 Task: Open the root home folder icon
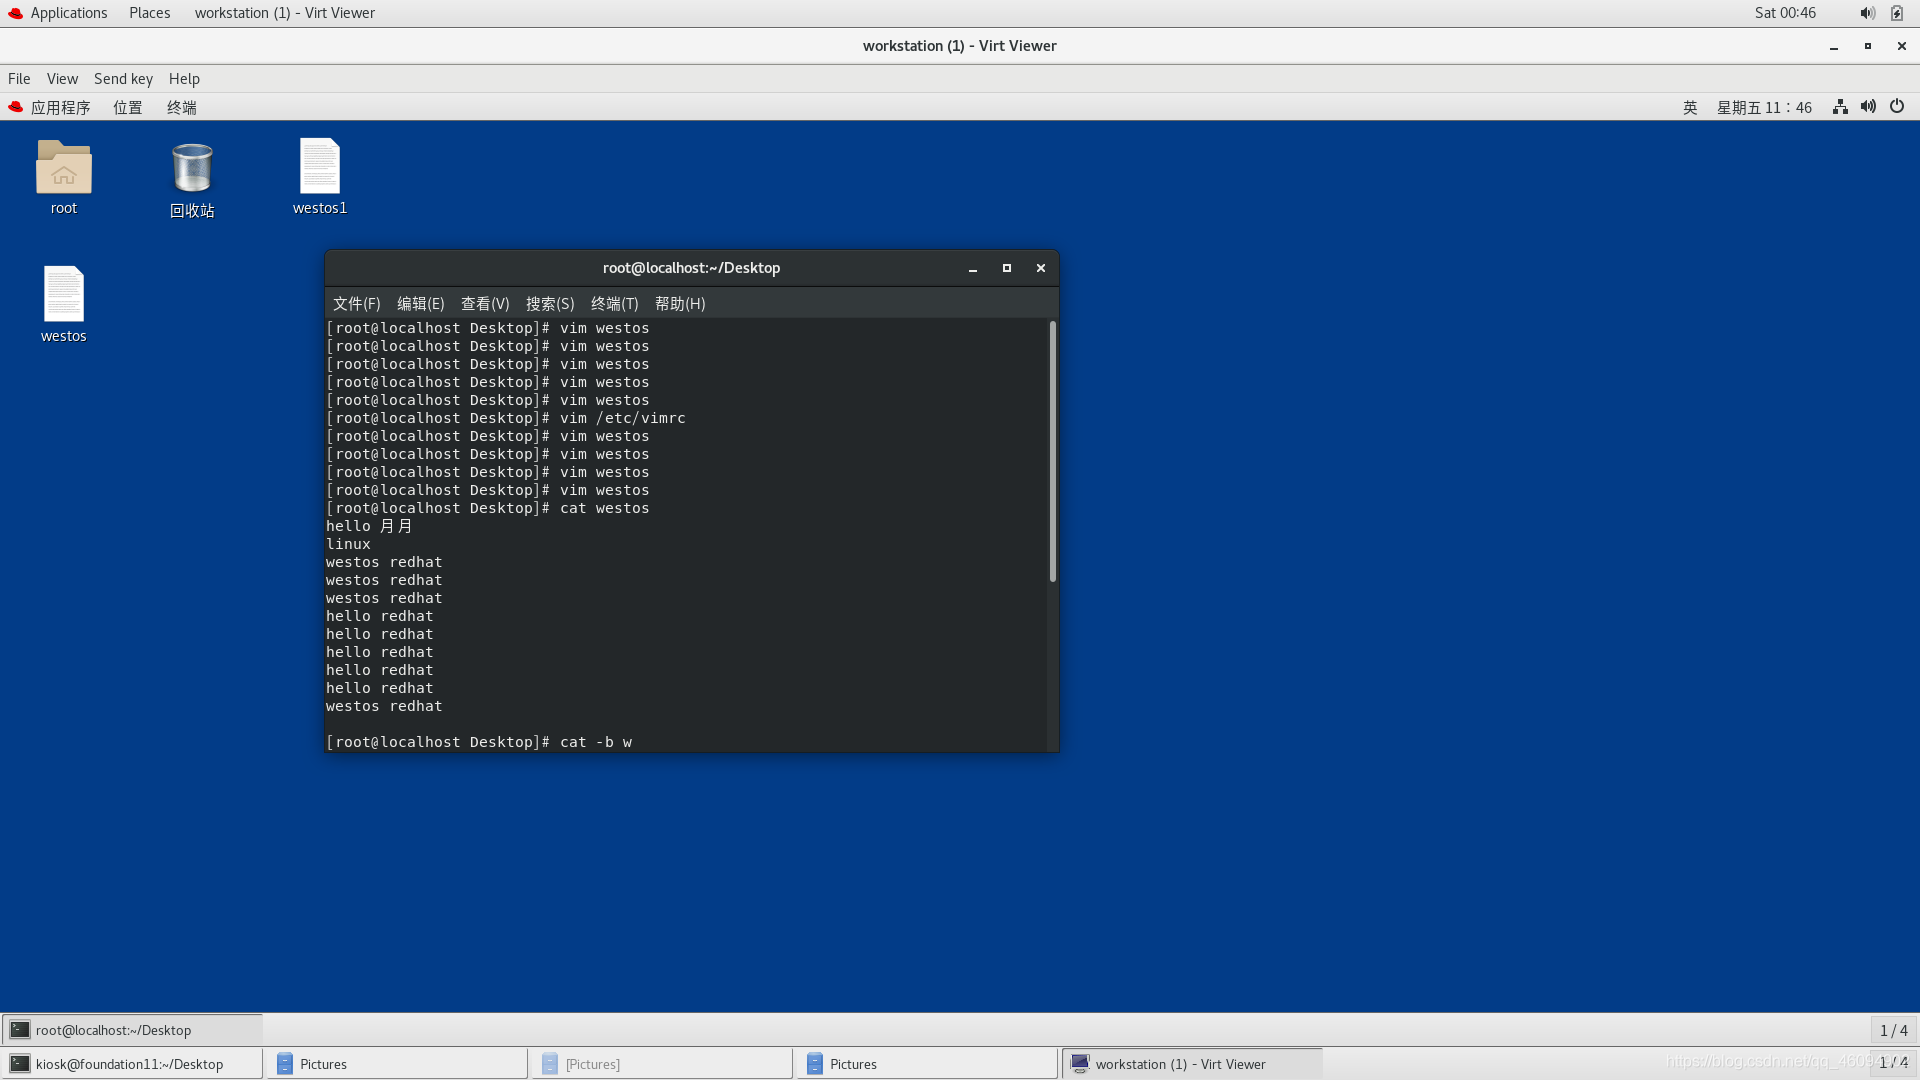[63, 168]
